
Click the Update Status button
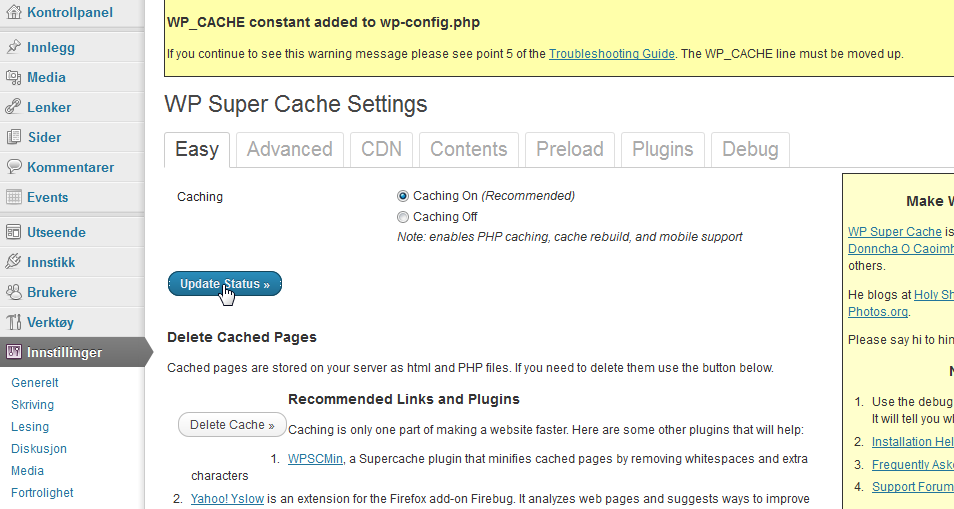pos(225,284)
